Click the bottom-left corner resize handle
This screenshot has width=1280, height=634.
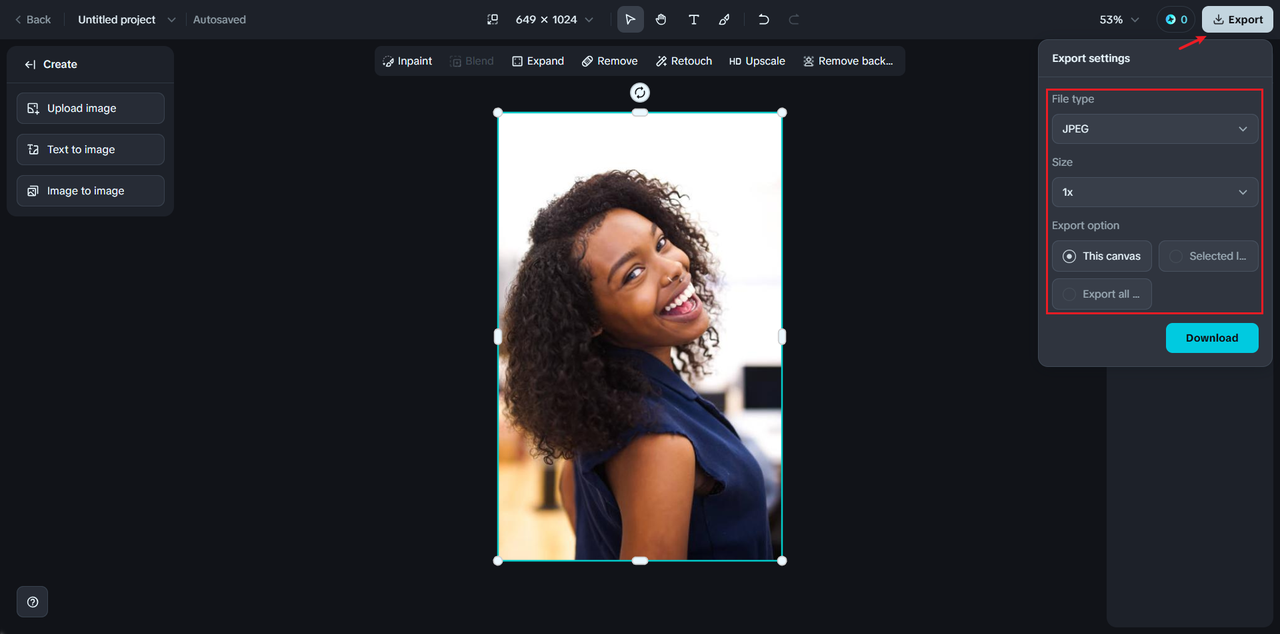pos(498,560)
